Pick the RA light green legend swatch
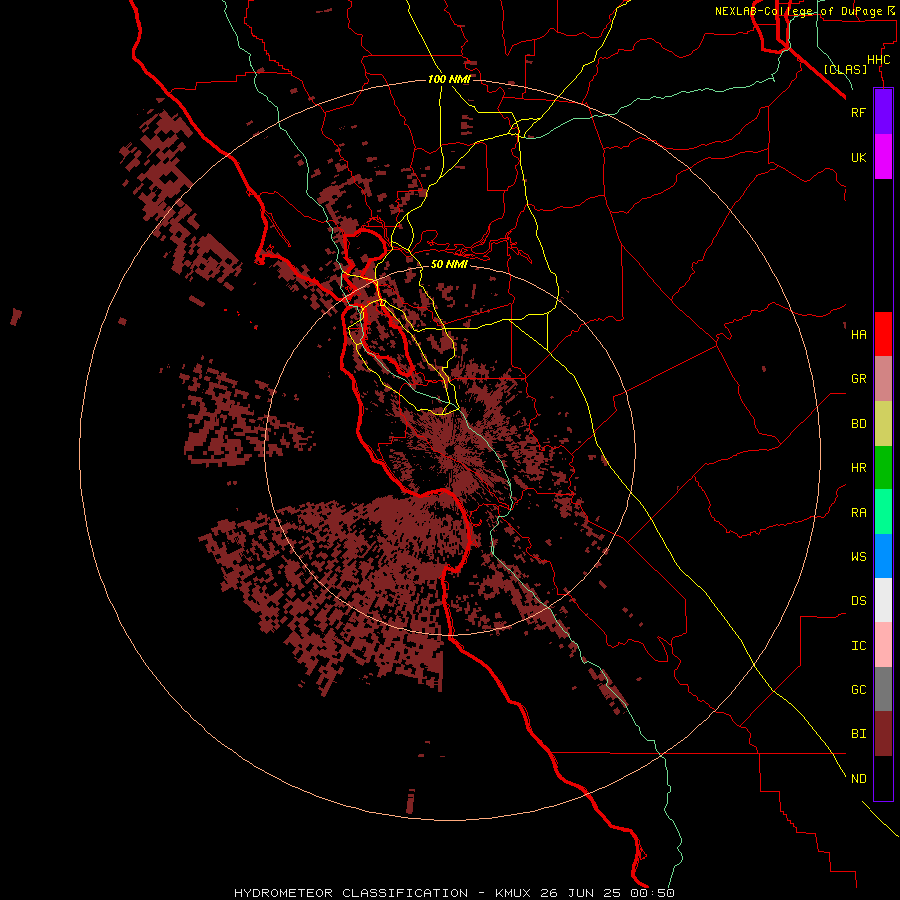Image resolution: width=900 pixels, height=900 pixels. click(883, 512)
